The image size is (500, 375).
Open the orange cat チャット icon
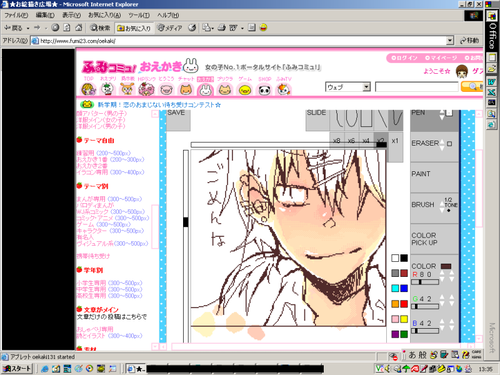(x=186, y=89)
